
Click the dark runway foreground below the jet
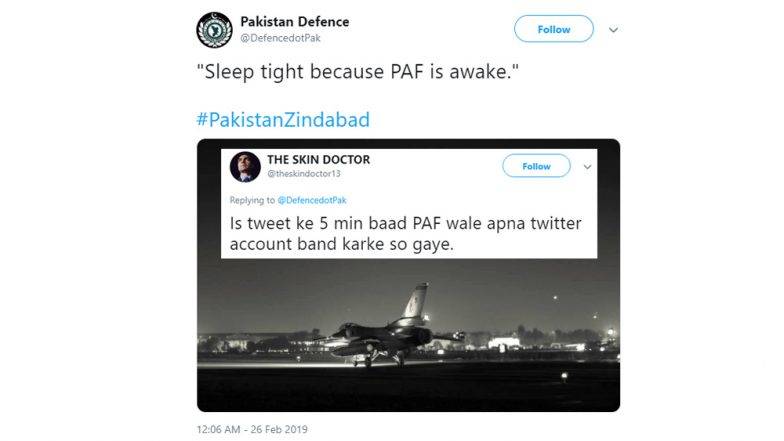pyautogui.click(x=400, y=385)
